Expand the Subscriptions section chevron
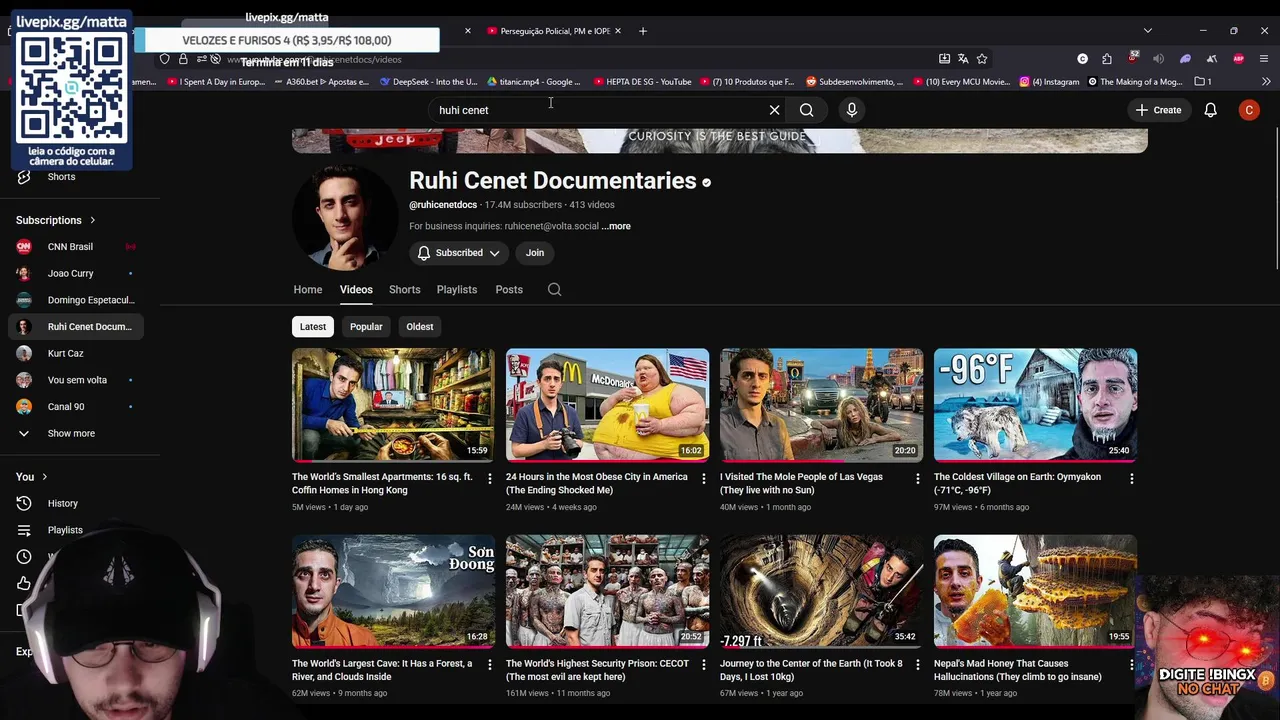This screenshot has width=1280, height=720. pyautogui.click(x=93, y=220)
